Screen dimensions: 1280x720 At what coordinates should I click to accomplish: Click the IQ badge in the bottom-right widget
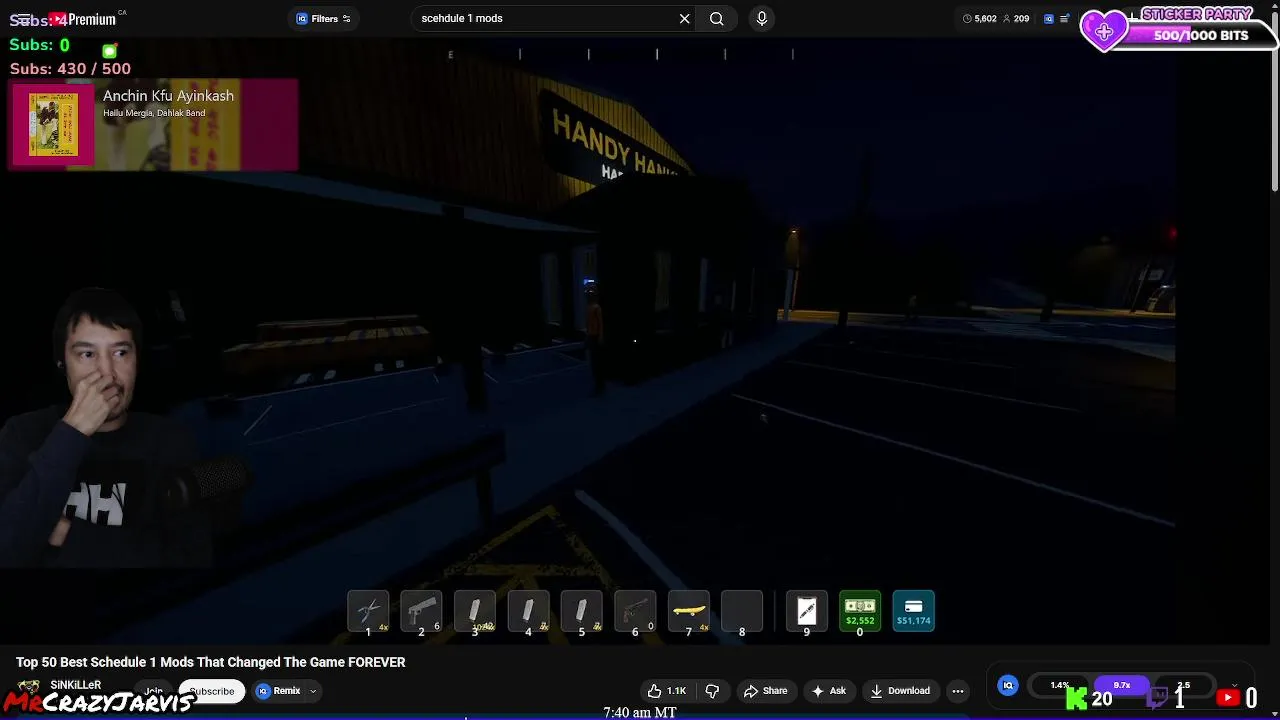[1008, 685]
